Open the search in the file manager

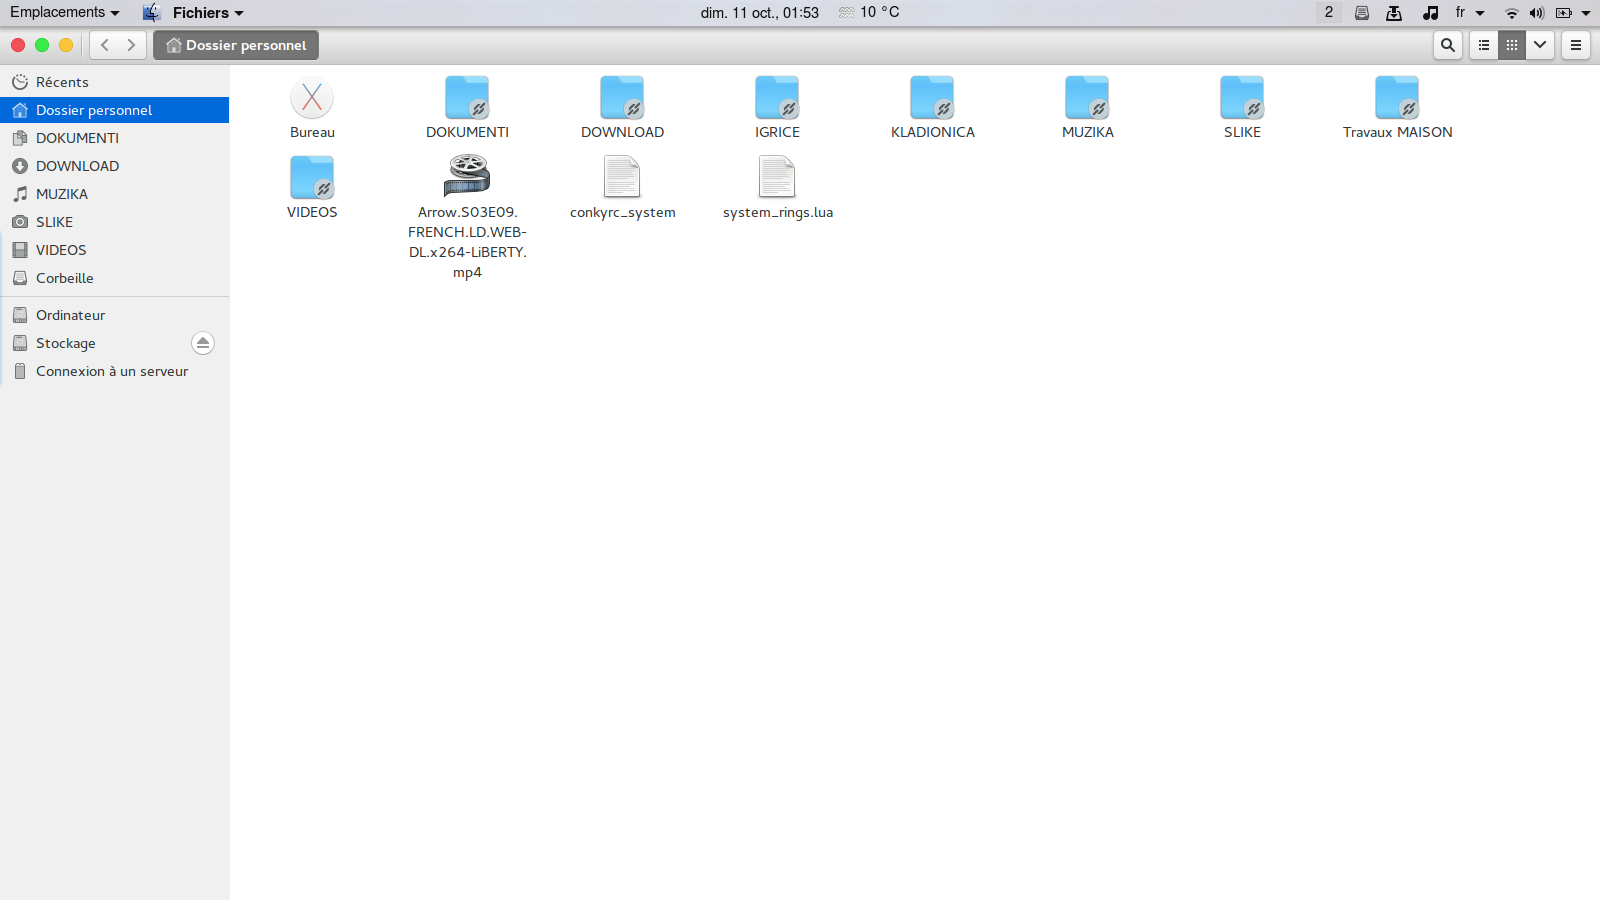(x=1447, y=45)
